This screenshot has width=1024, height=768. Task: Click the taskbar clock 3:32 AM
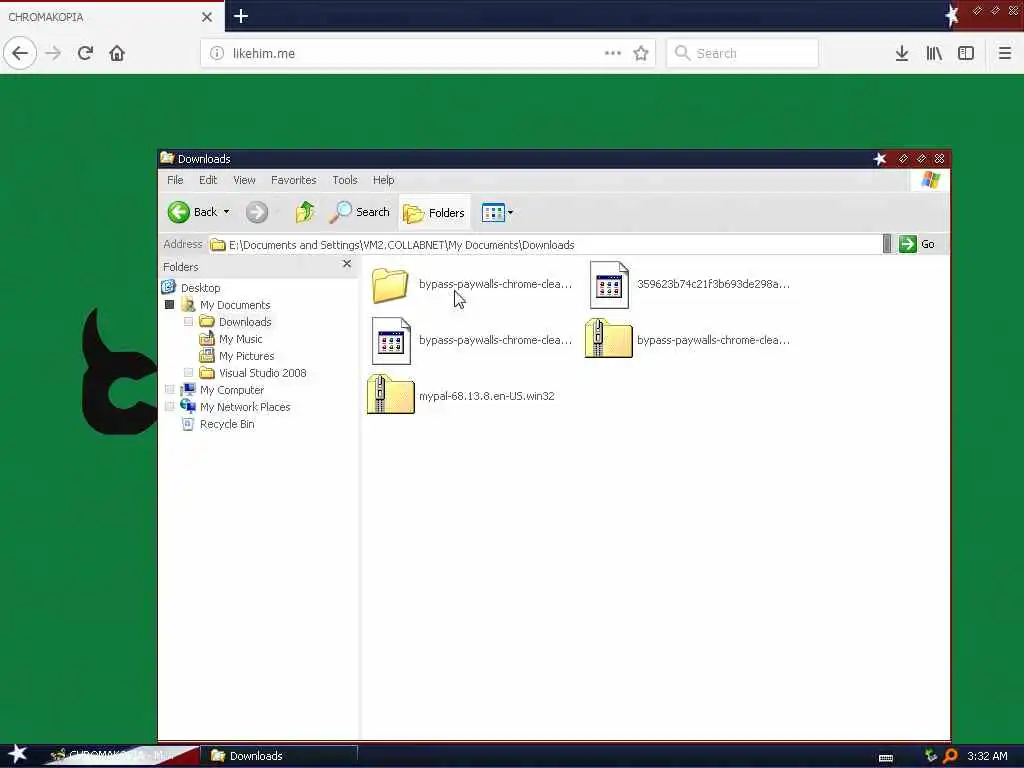click(987, 756)
